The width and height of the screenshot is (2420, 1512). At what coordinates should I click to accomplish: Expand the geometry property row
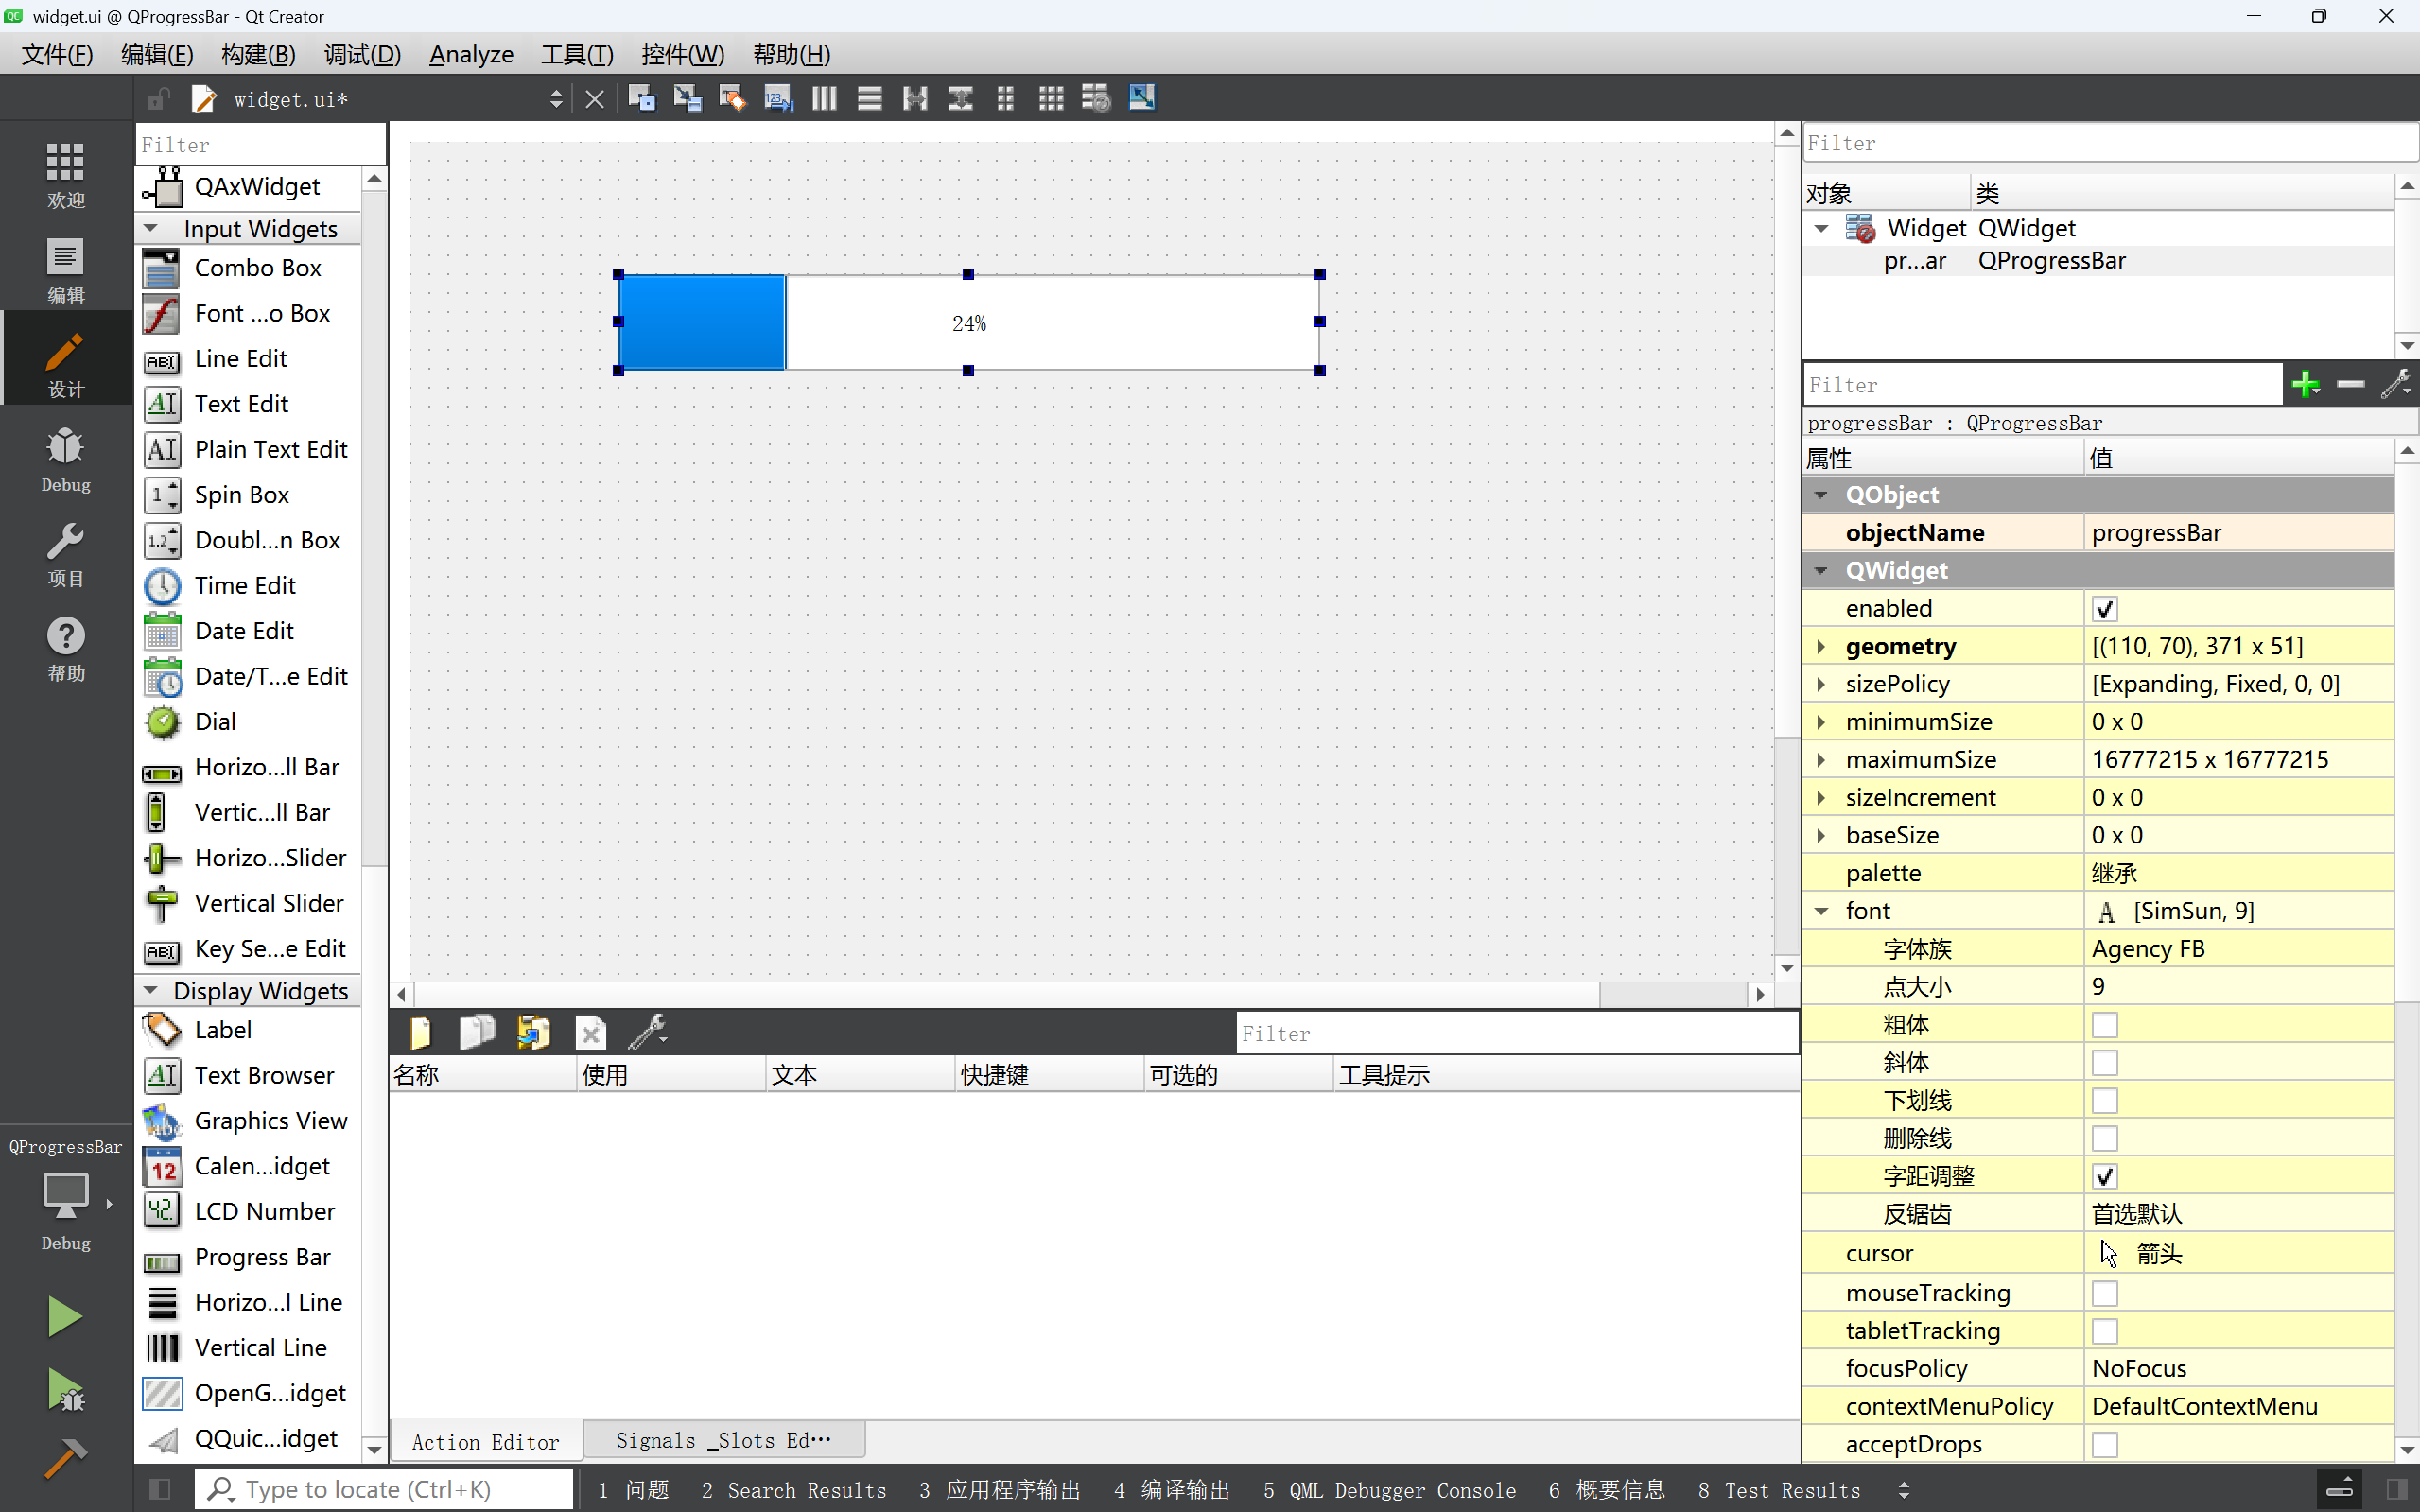pyautogui.click(x=1821, y=646)
